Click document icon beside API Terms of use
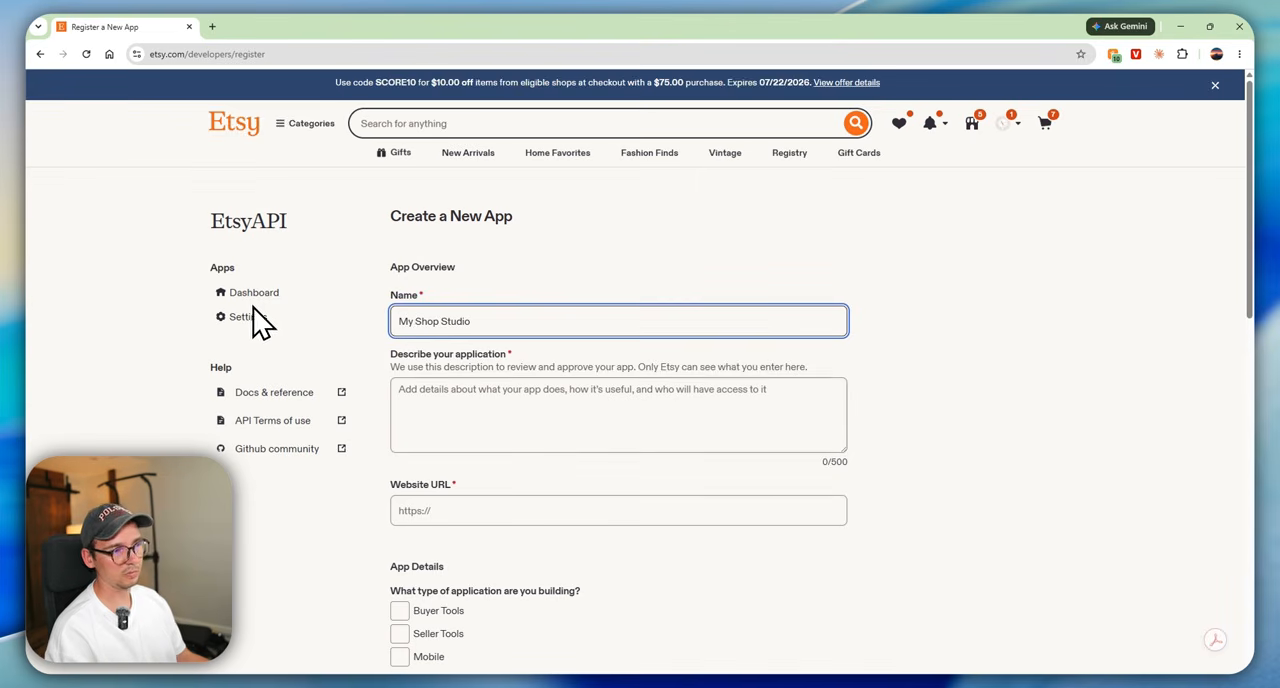 click(x=221, y=420)
